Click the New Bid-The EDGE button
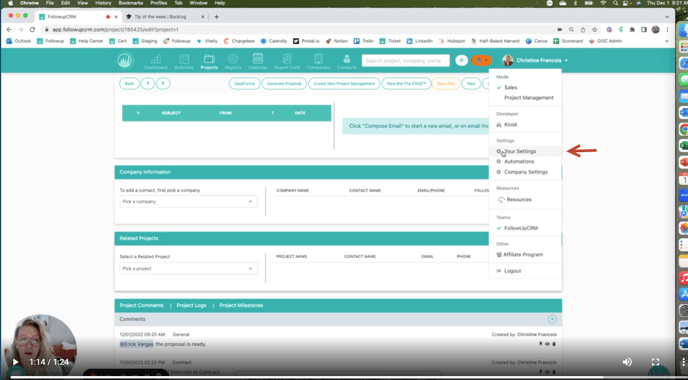 (406, 83)
